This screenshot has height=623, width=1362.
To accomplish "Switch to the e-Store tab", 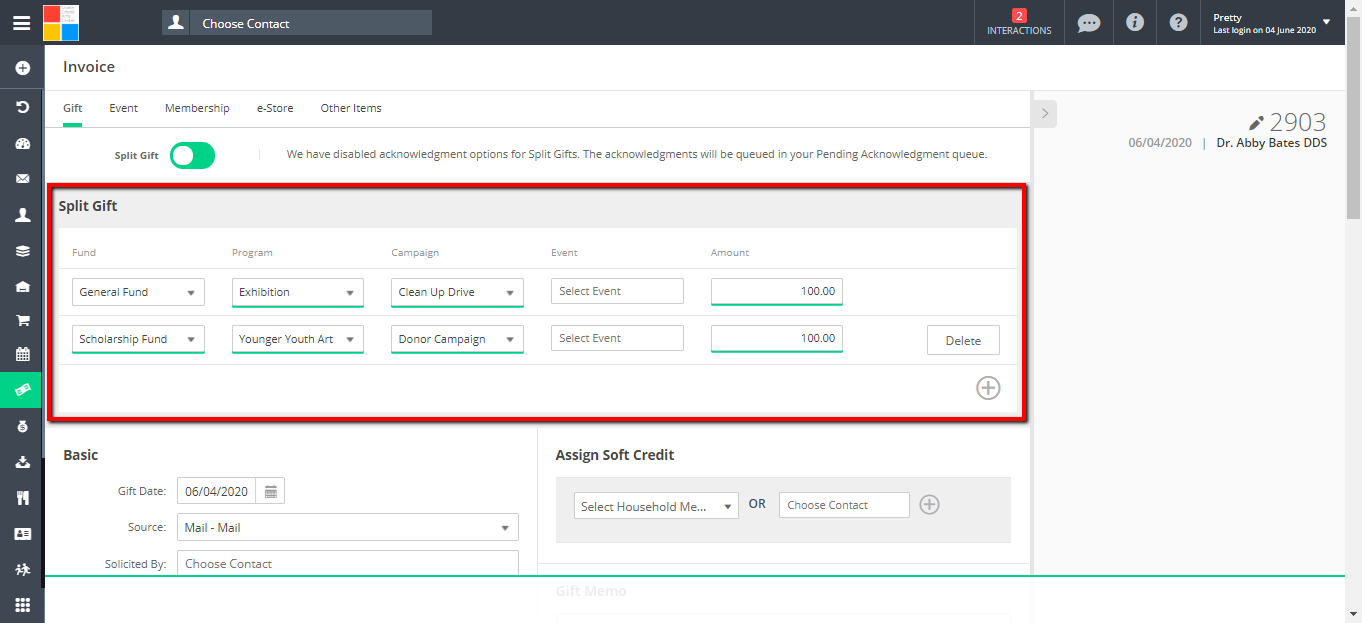I will [275, 108].
